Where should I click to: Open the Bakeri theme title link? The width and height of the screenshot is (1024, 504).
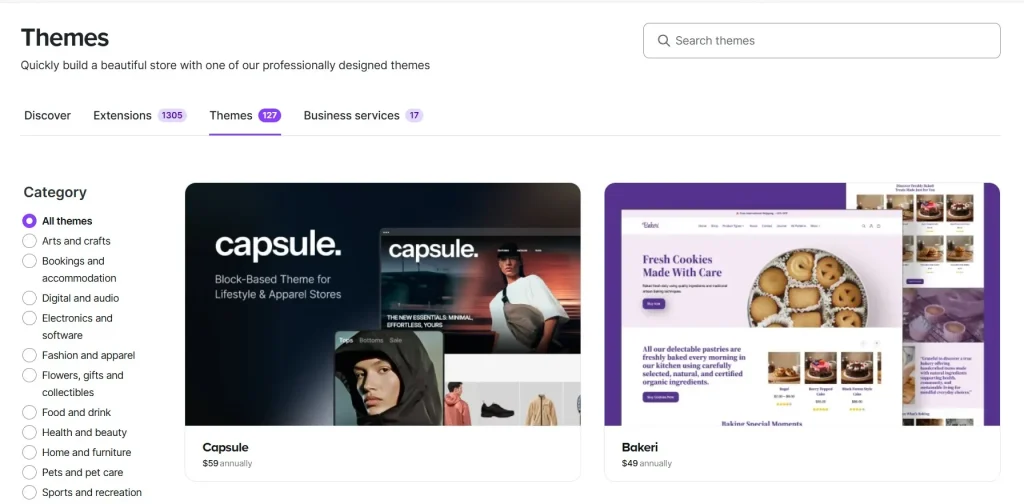pos(640,448)
